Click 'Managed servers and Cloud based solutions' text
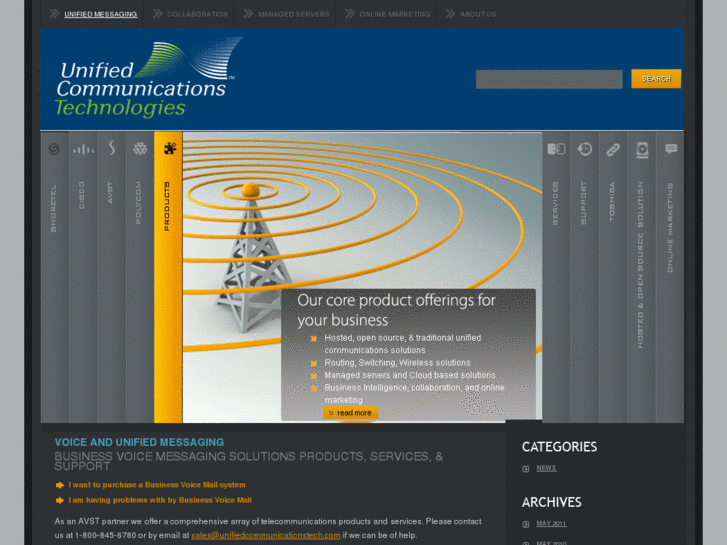Screen dimensions: 727x545 pyautogui.click(x=410, y=375)
